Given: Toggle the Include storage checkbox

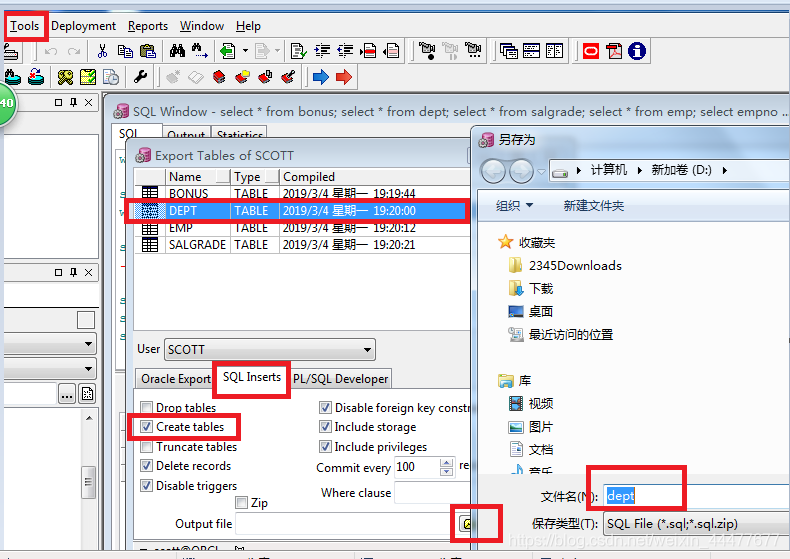Looking at the screenshot, I should tap(325, 427).
